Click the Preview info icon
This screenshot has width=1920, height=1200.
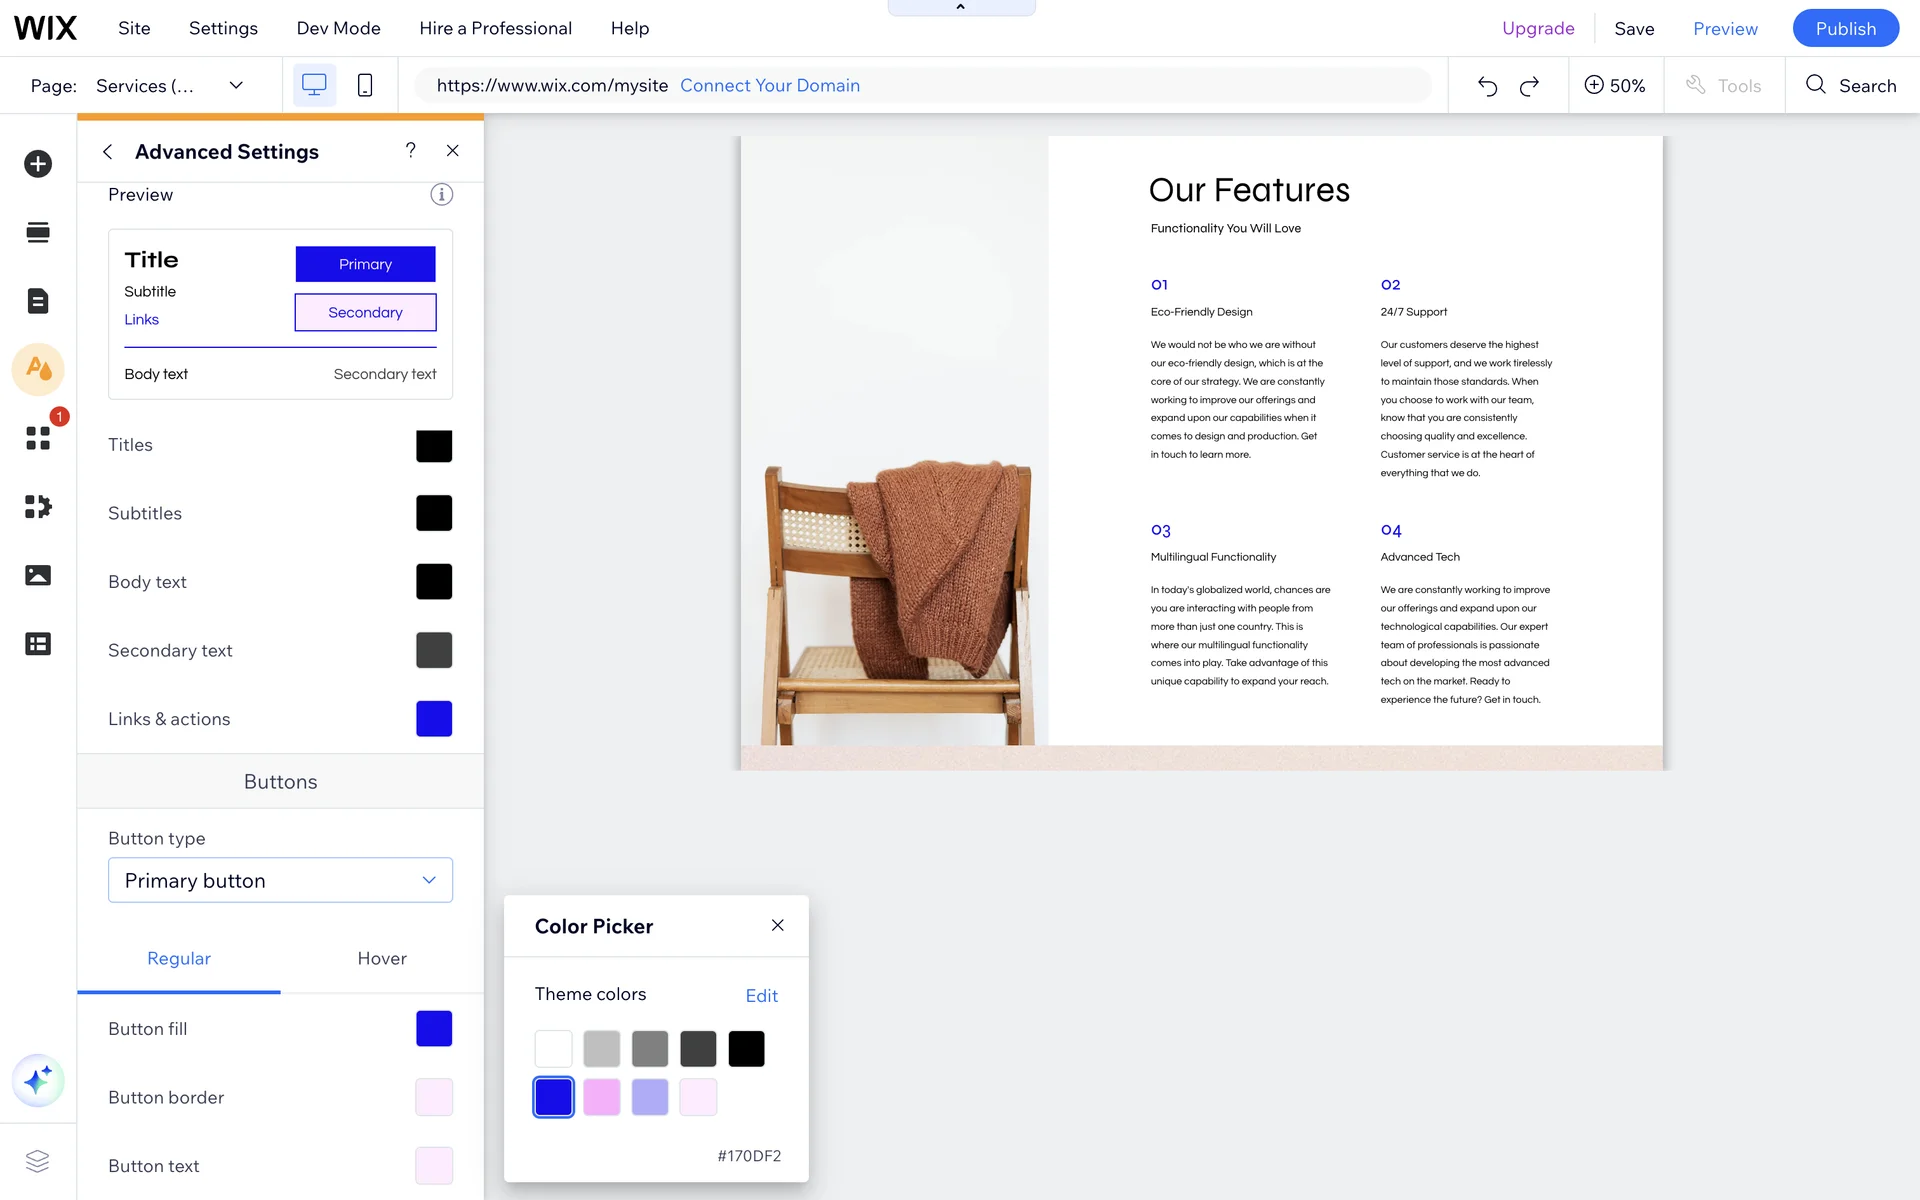(x=441, y=195)
